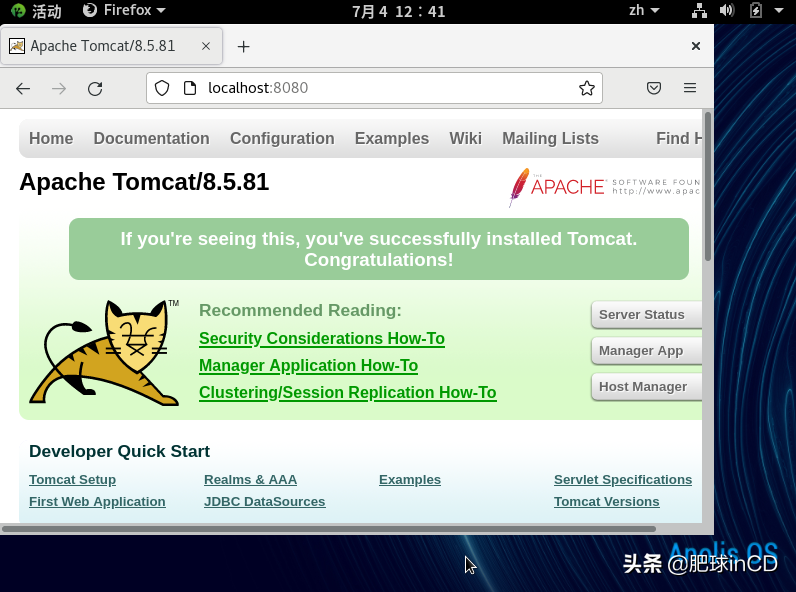Click the Recommended Reading: heading

[x=300, y=310]
